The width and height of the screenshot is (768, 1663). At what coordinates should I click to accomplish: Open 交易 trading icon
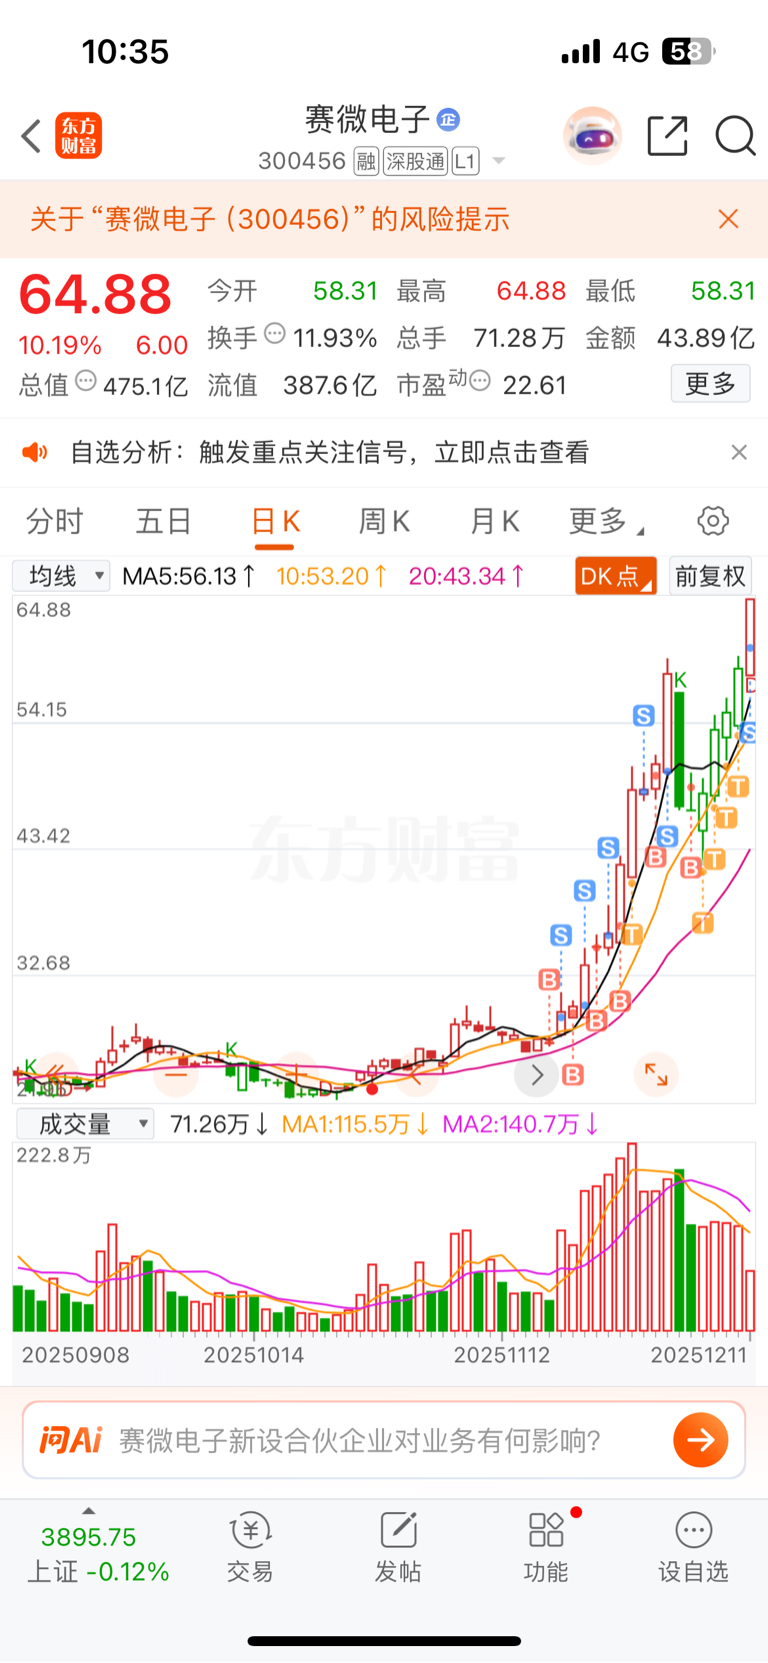250,1548
